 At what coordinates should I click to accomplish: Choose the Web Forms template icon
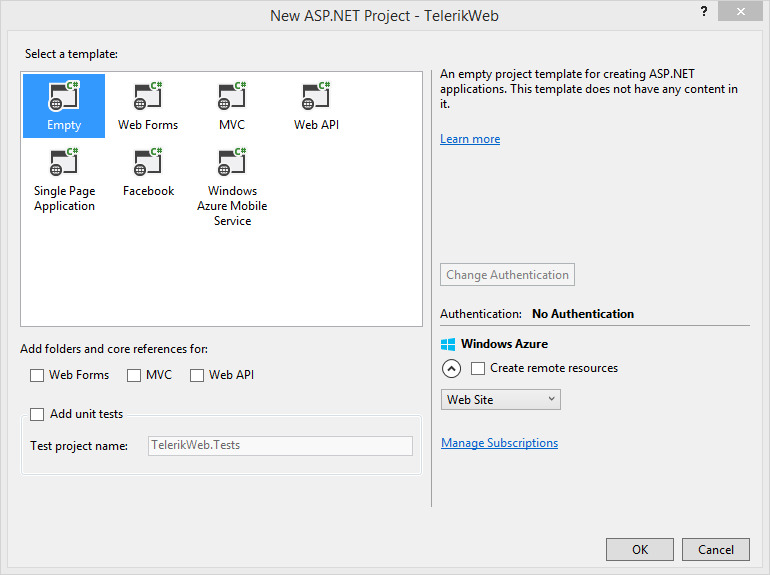(148, 96)
